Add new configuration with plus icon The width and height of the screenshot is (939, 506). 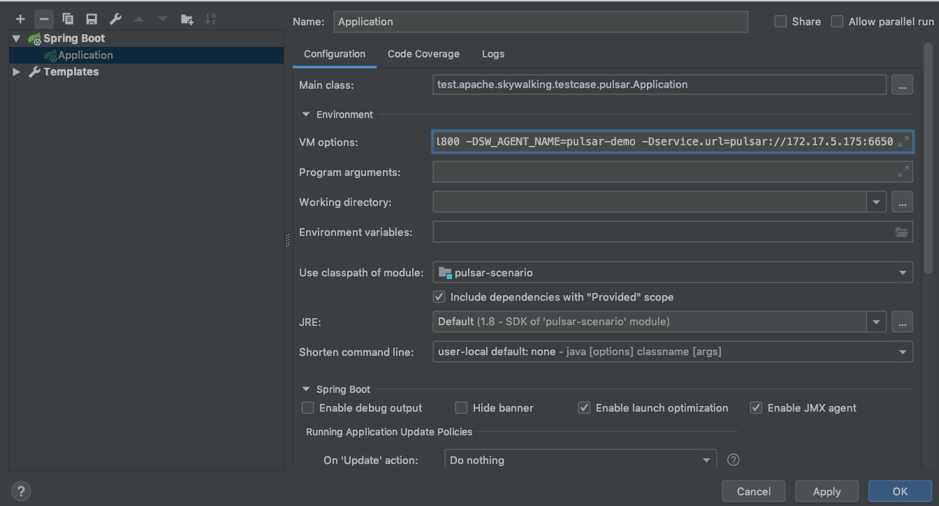tap(20, 19)
